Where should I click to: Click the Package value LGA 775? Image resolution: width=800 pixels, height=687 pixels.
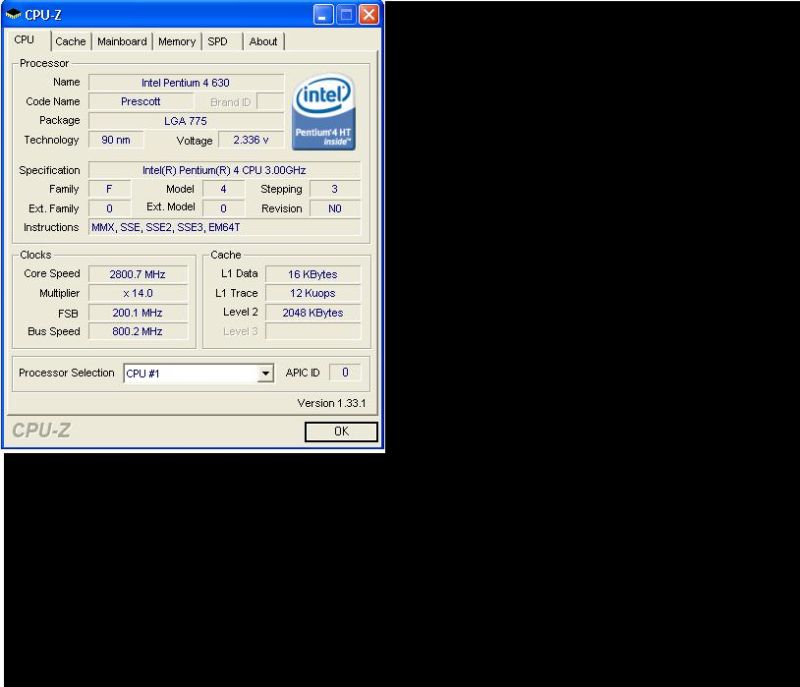click(x=186, y=121)
